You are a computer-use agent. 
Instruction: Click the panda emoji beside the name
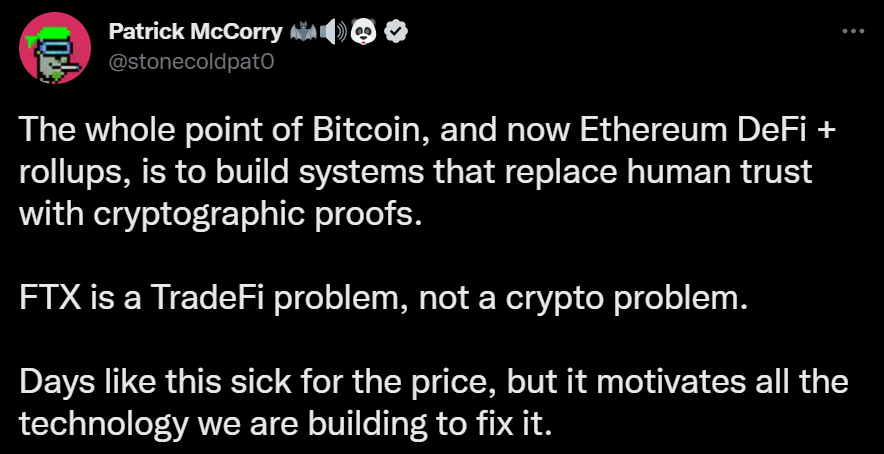(364, 33)
